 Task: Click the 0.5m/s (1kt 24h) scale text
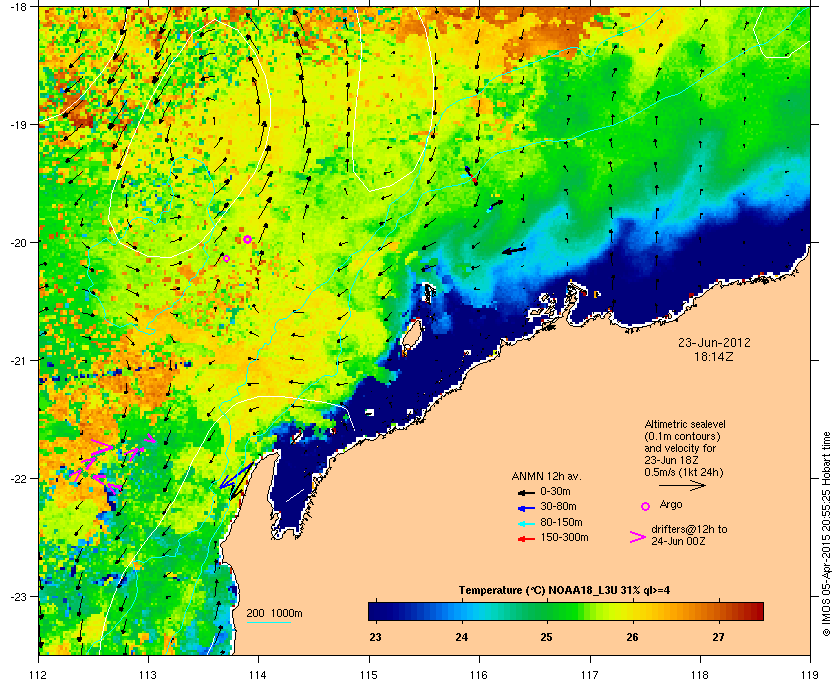click(x=684, y=472)
